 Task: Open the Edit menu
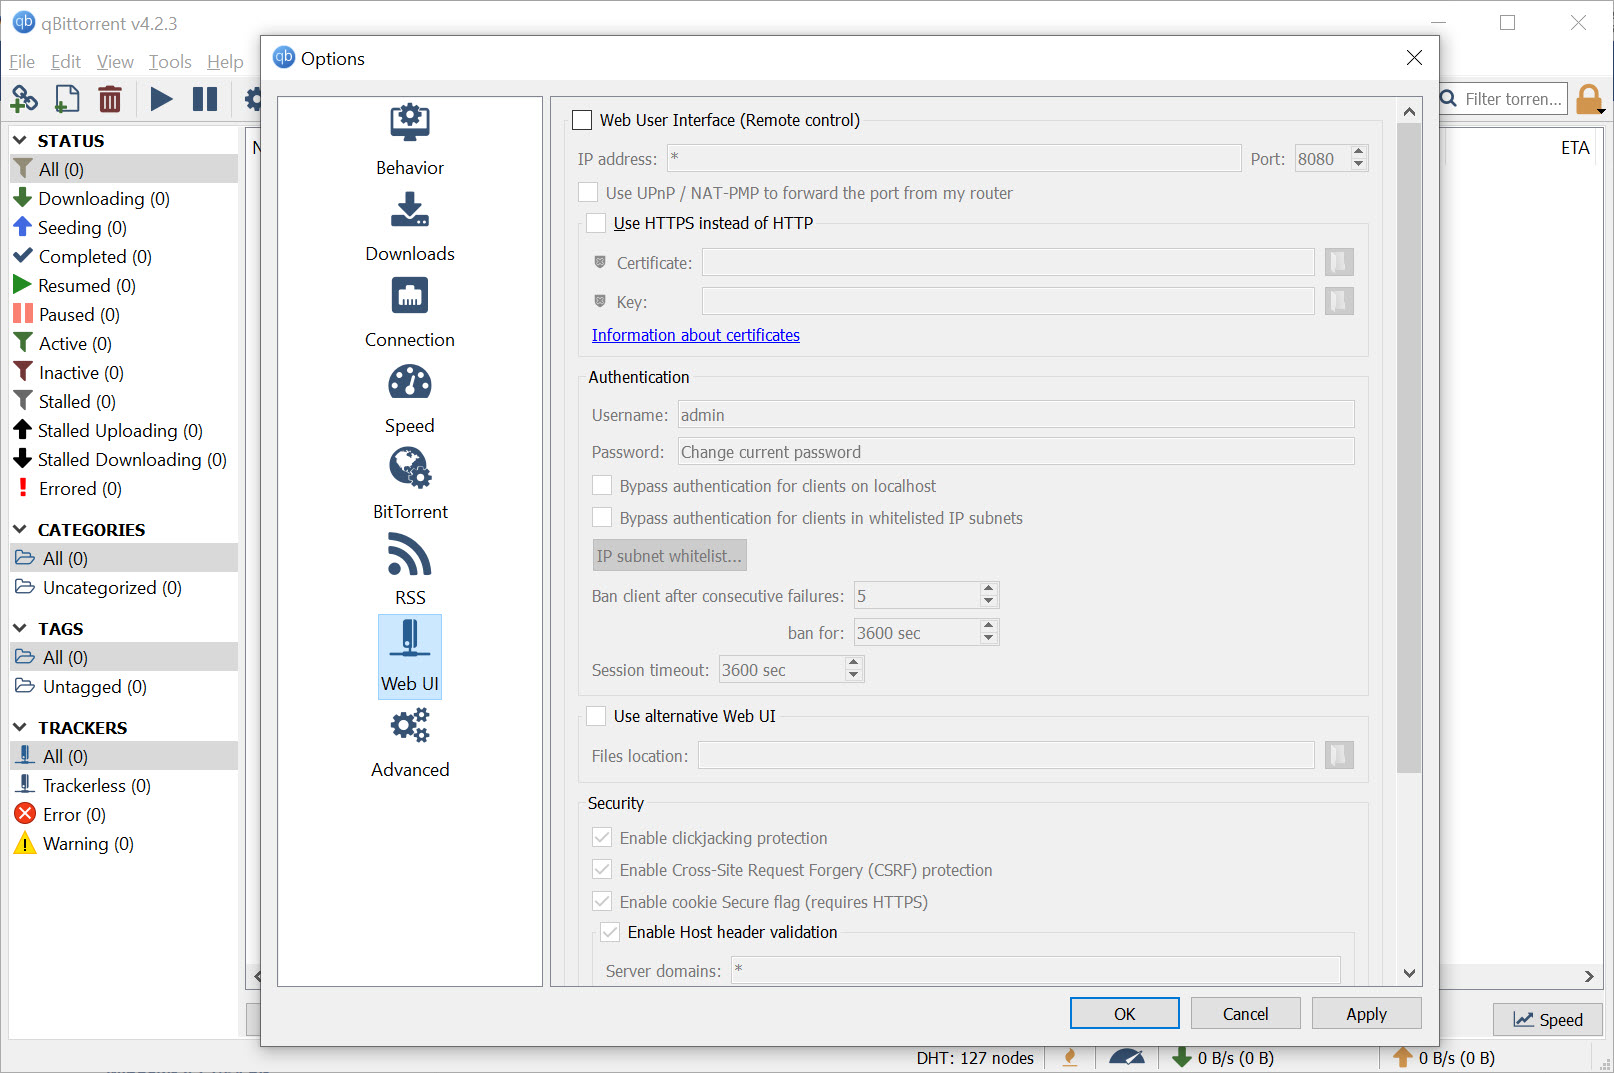click(x=66, y=62)
